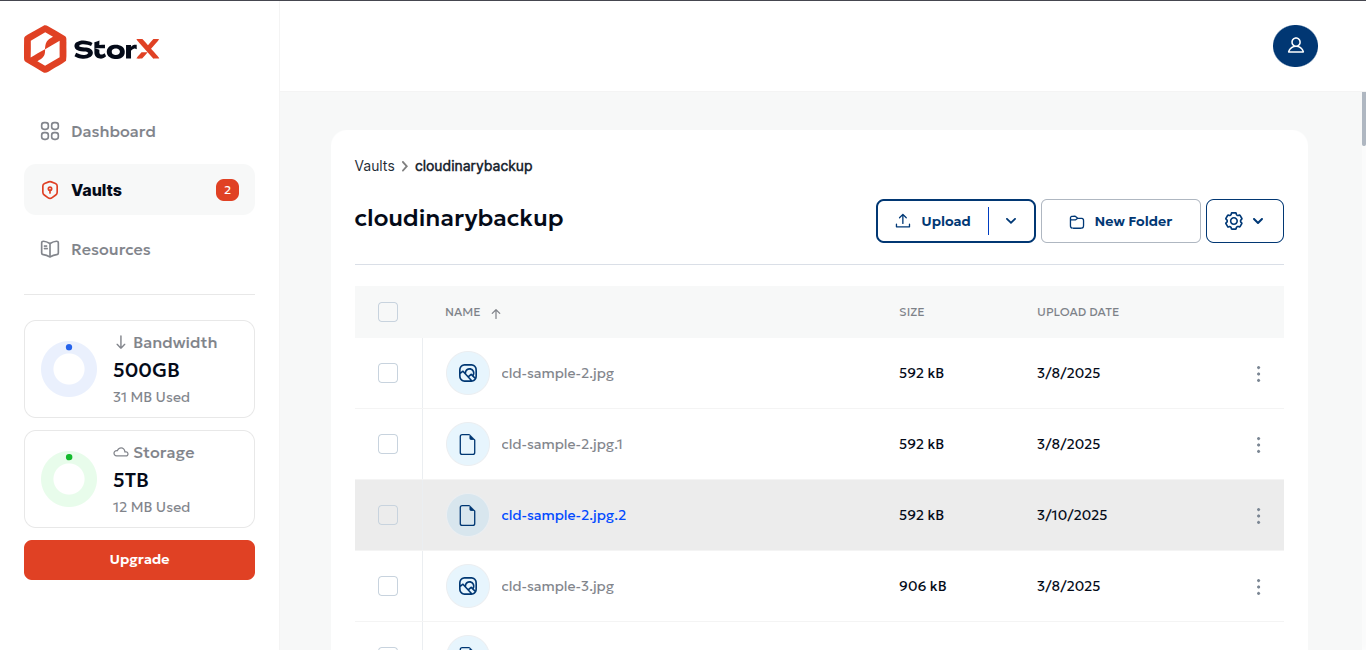This screenshot has height=650, width=1366.
Task: Open the cld-sample-2.jpg.2 file link
Action: tap(564, 516)
